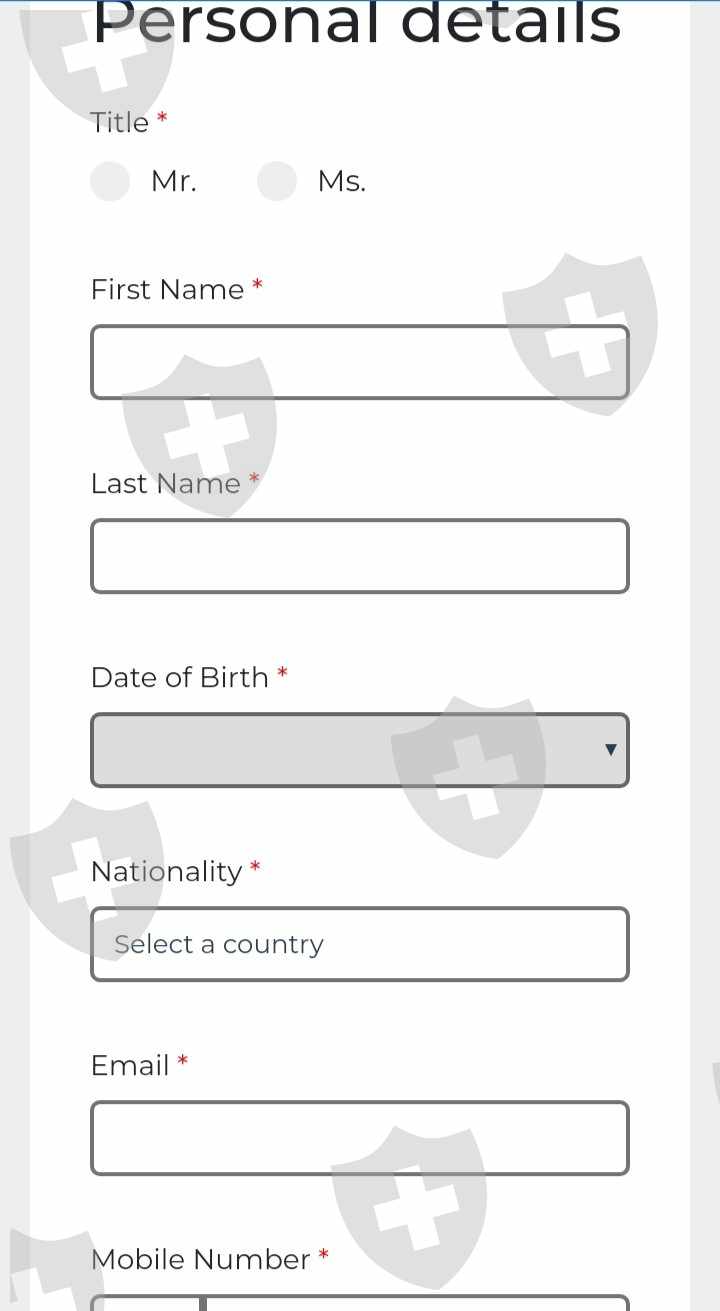Click the Mr. label text

pos(173,182)
